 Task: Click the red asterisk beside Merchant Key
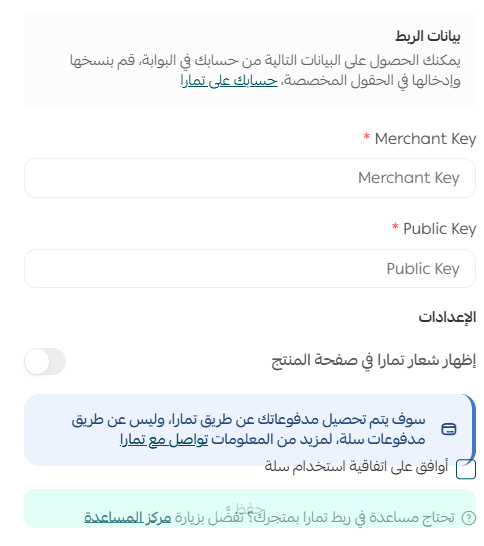pyautogui.click(x=366, y=136)
